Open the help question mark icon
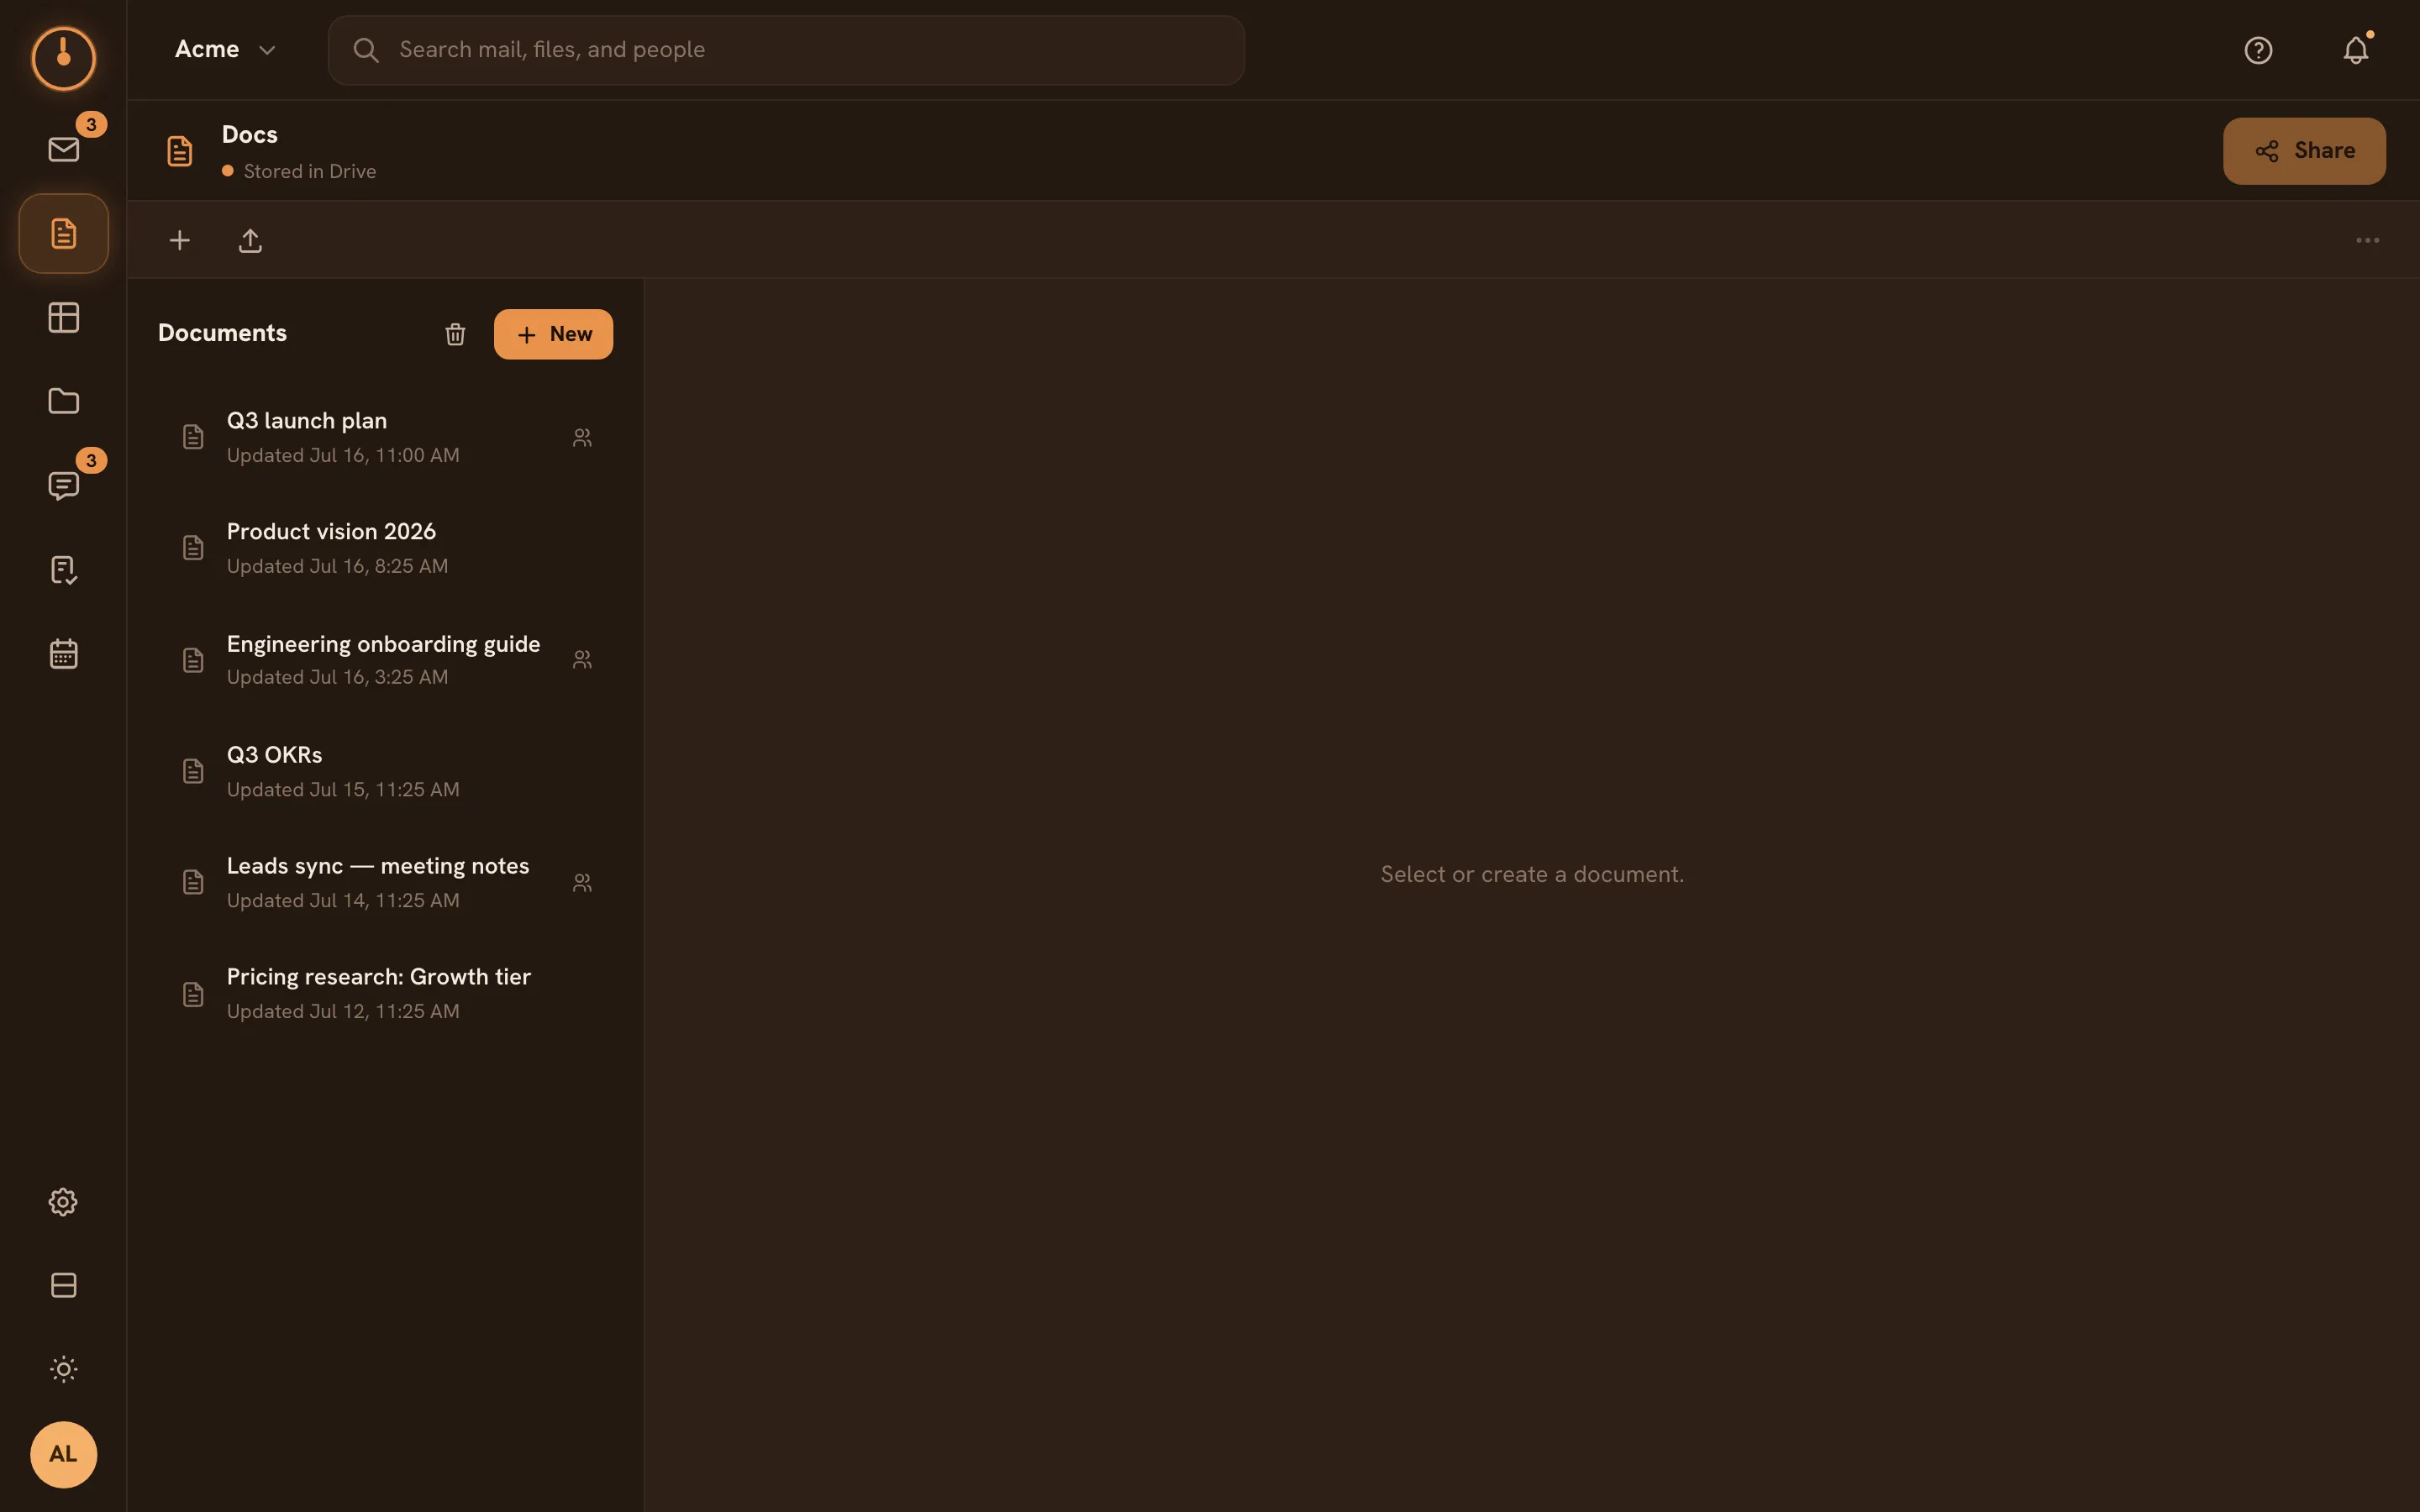 (x=2258, y=50)
